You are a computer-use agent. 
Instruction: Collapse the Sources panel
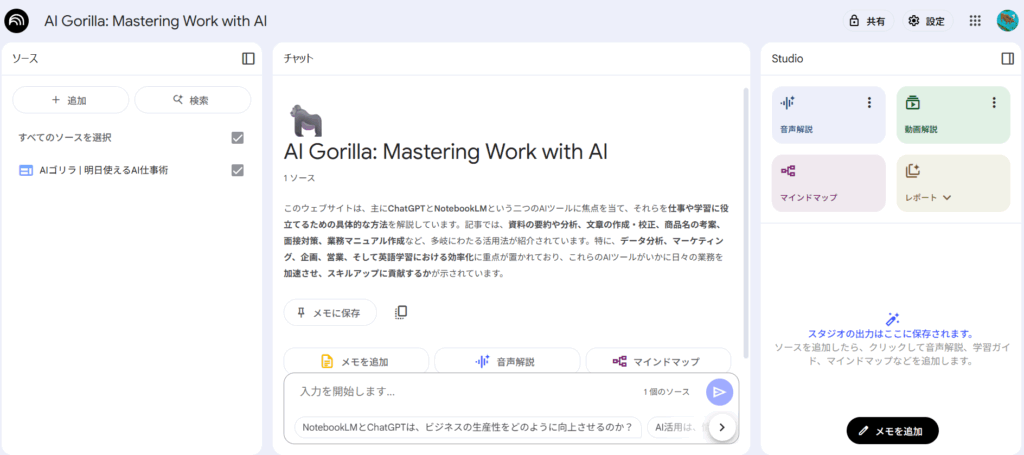coord(248,59)
